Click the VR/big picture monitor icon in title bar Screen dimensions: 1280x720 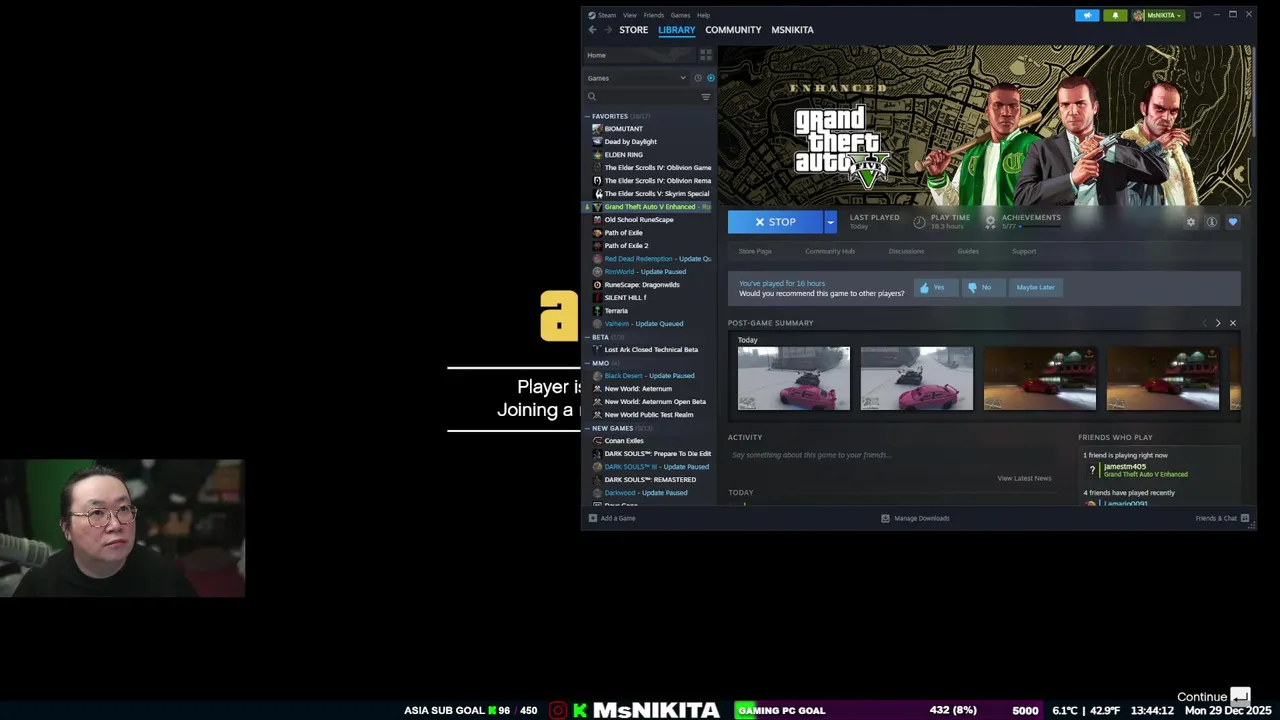[1197, 15]
